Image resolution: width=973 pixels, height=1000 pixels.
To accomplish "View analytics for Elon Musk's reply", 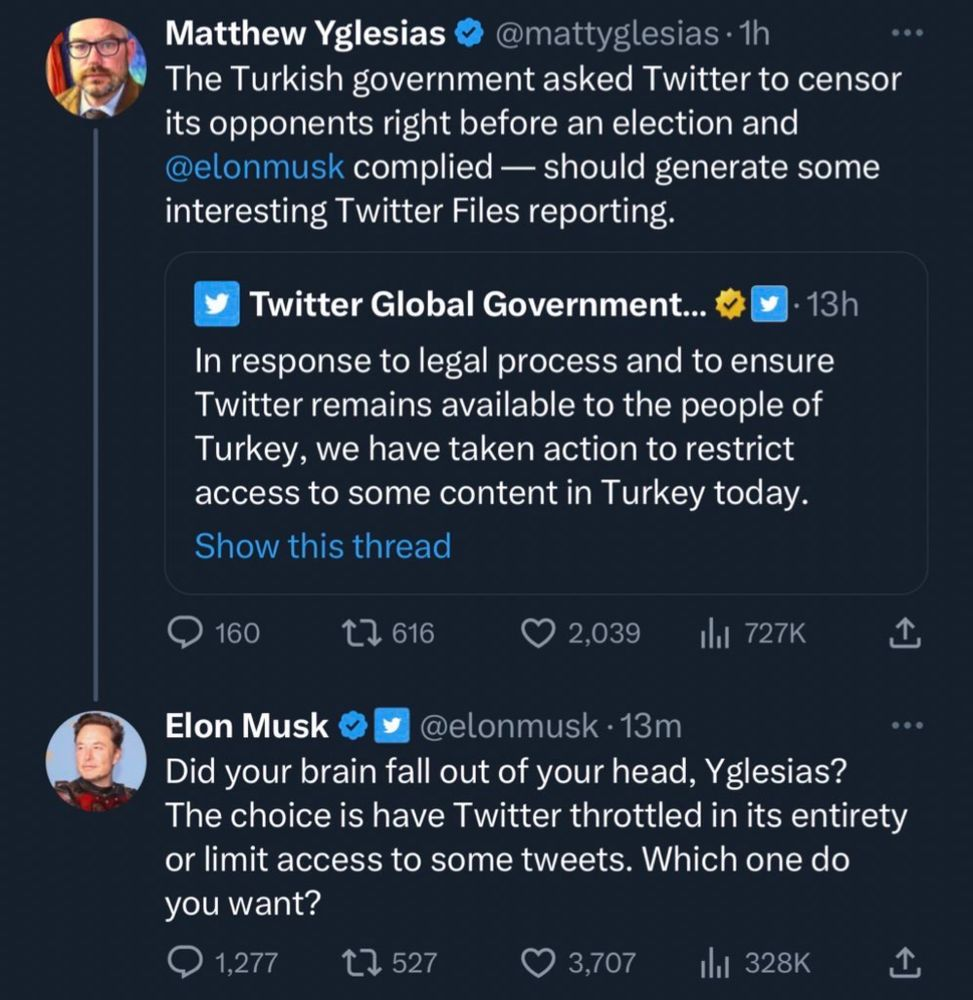I will pyautogui.click(x=715, y=963).
